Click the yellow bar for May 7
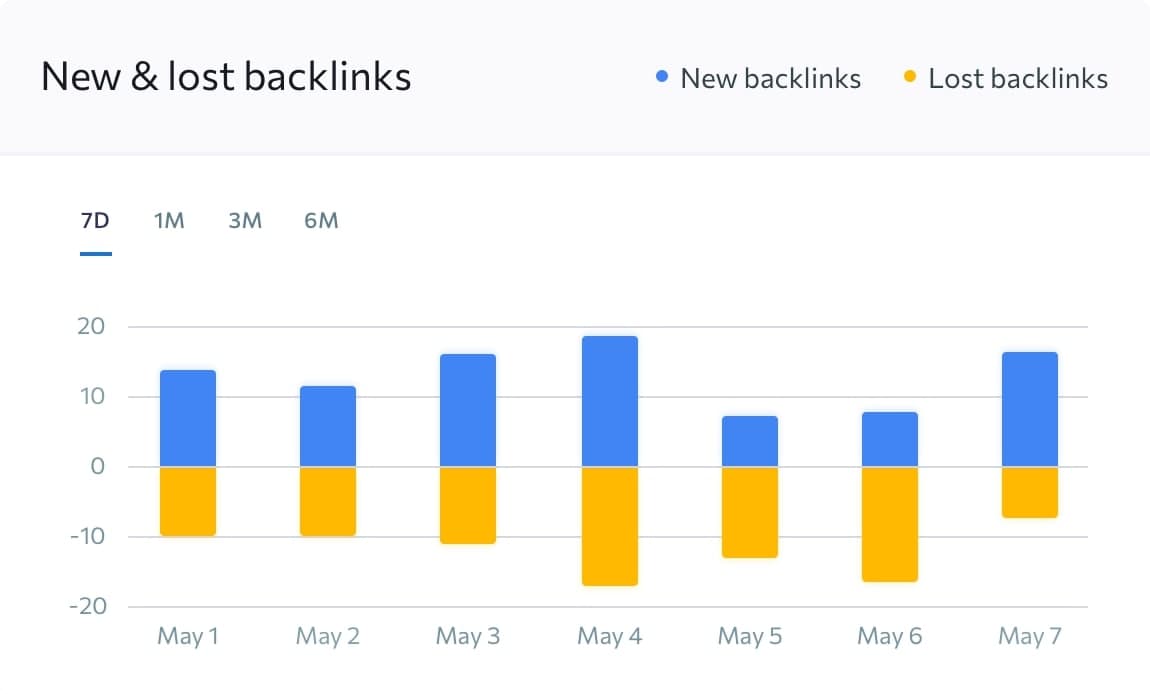This screenshot has width=1150, height=694. pyautogui.click(x=1030, y=492)
